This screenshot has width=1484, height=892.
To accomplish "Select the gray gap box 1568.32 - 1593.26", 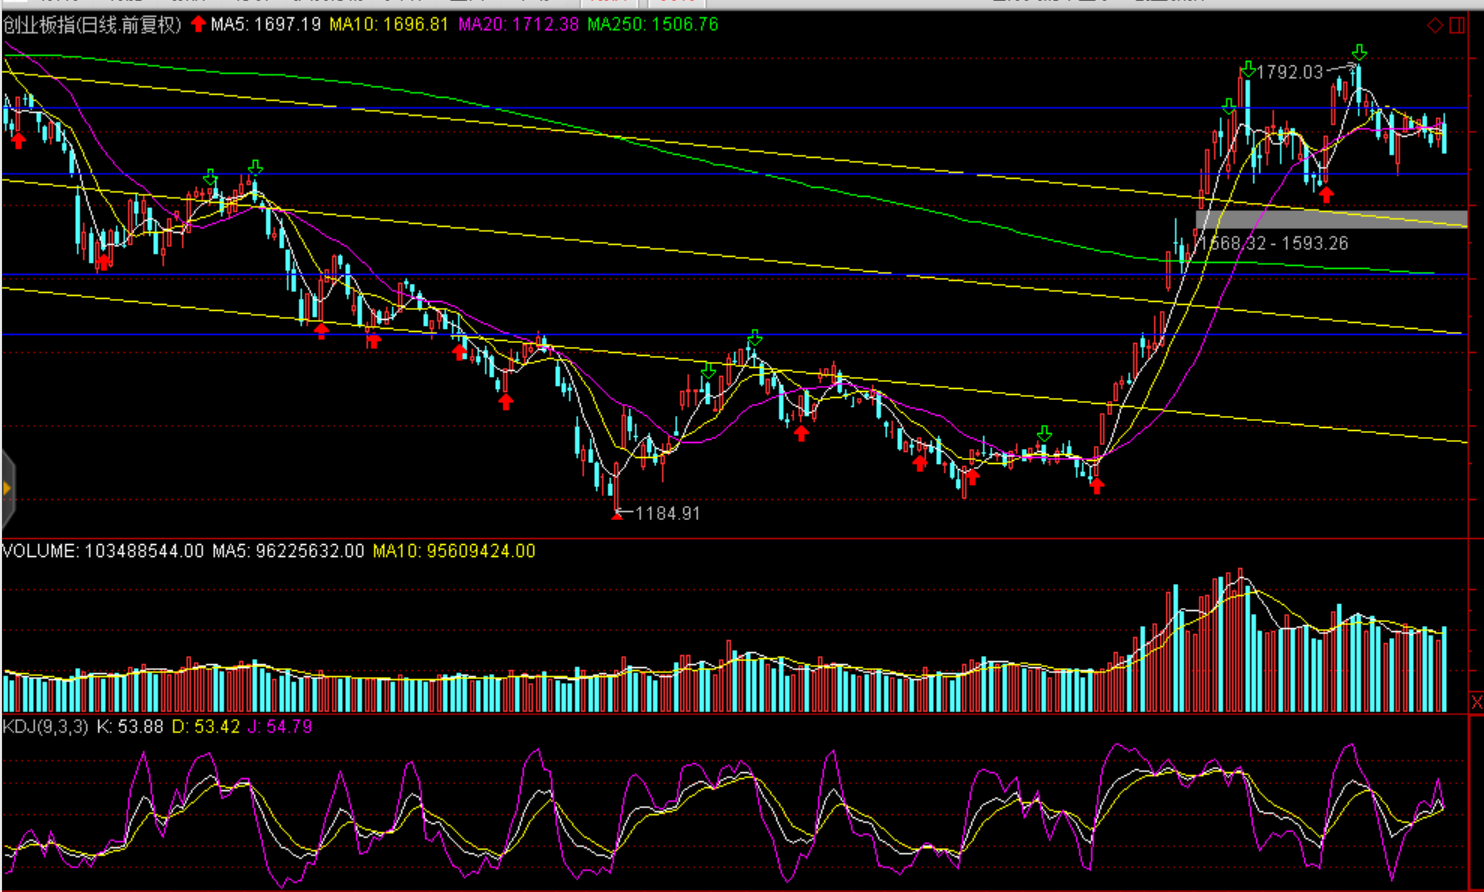I will (x=1330, y=219).
